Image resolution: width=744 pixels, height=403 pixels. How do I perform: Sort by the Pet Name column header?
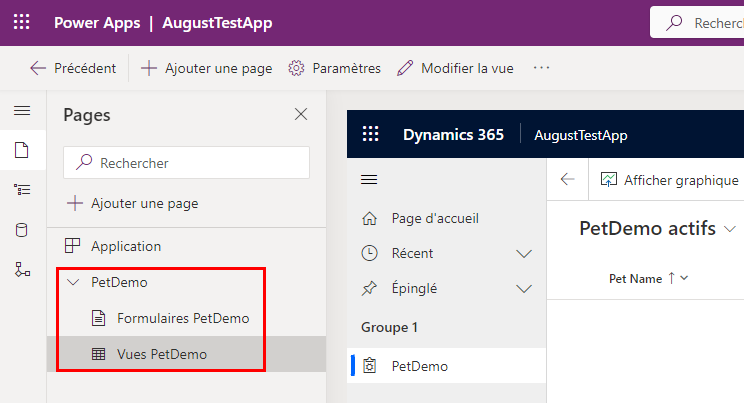[635, 279]
